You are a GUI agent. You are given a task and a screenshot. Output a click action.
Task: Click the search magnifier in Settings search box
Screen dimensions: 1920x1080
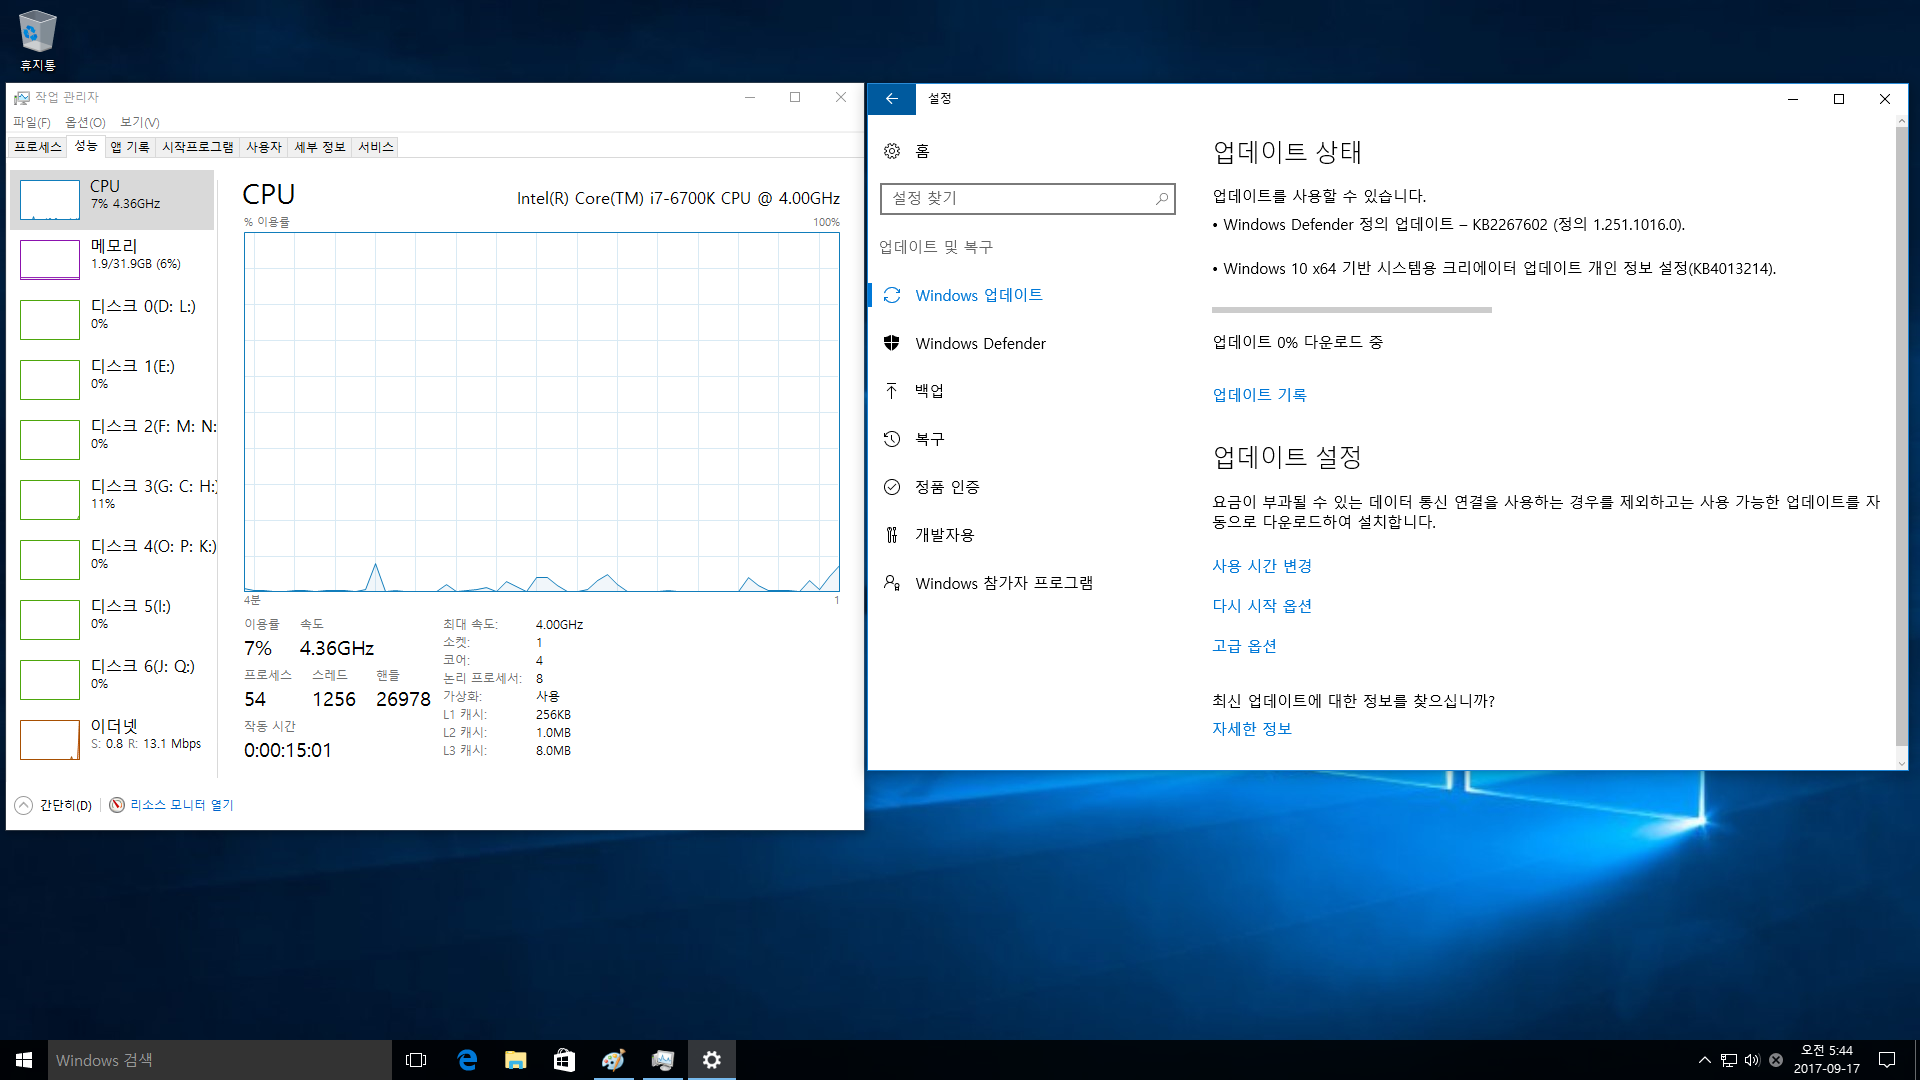point(1161,199)
